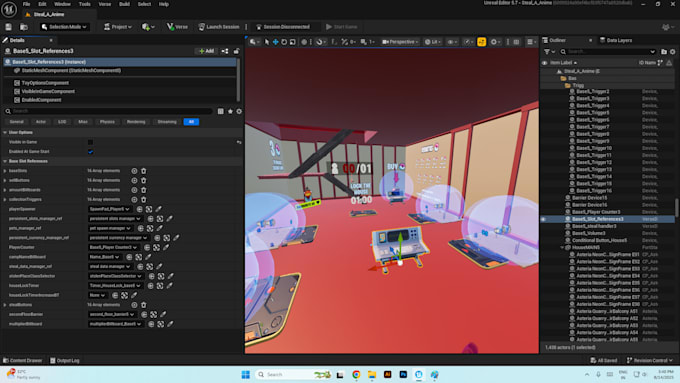The image size is (680, 383).
Task: Open content browse icon next to save
Action: tap(24, 27)
